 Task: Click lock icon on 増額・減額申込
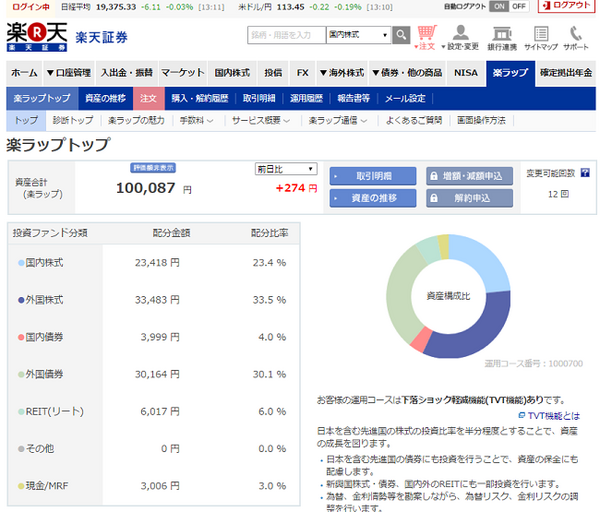coord(434,176)
